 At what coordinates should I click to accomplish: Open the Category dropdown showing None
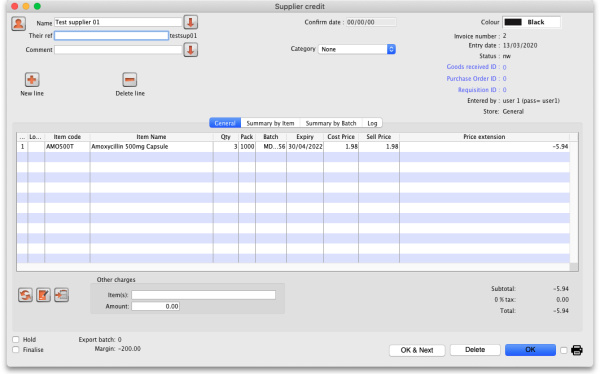coord(357,49)
